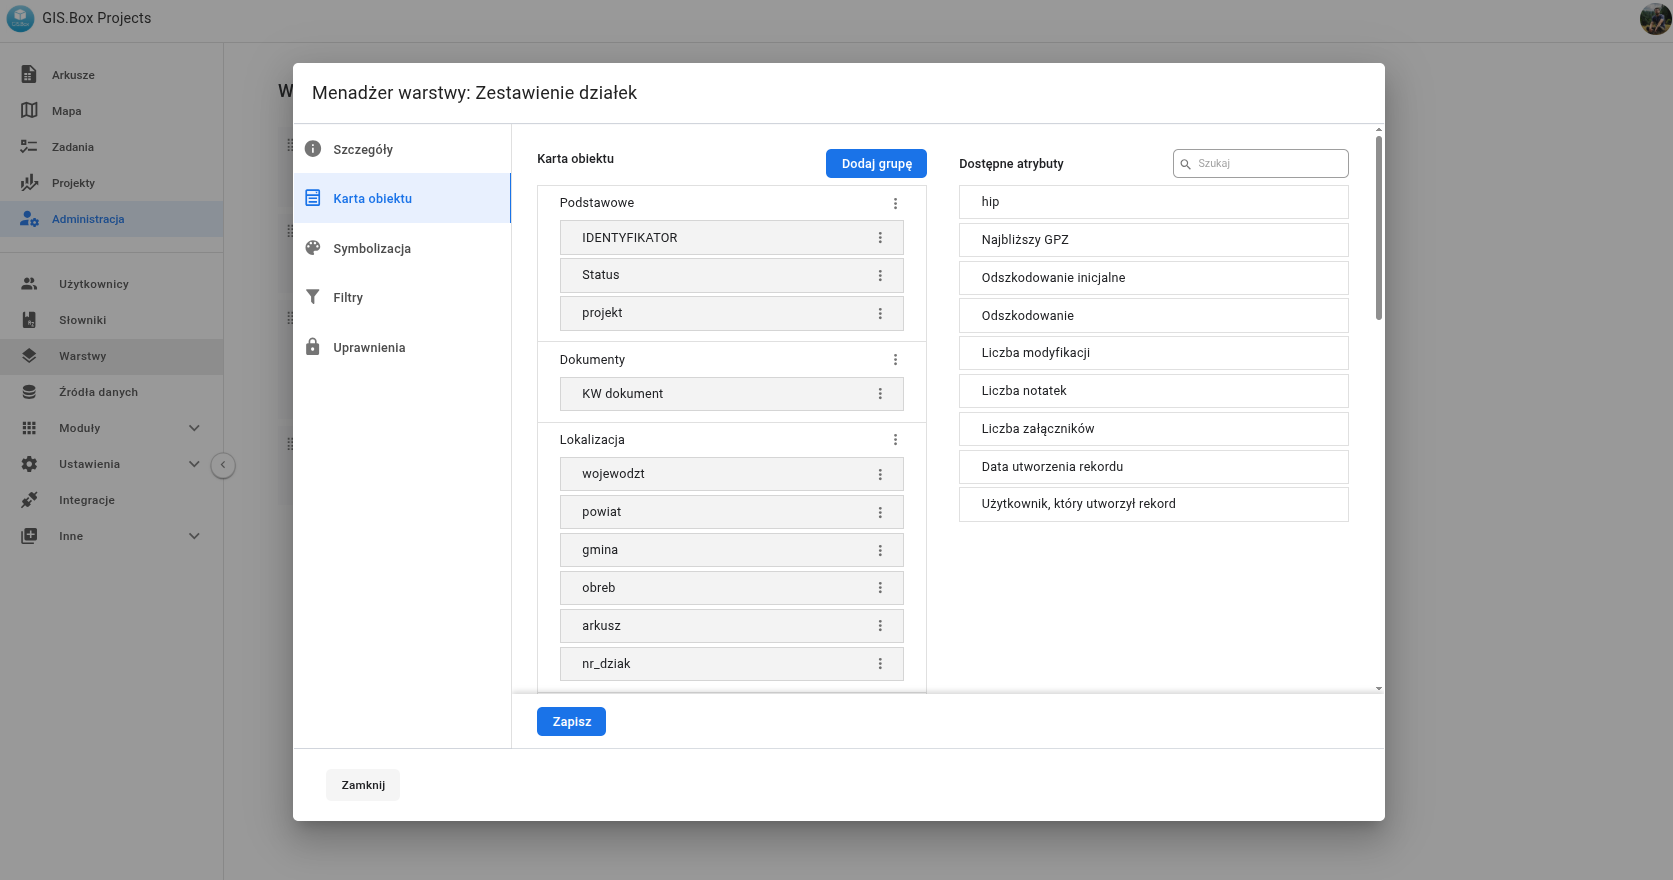Open the three-dot menu for IDENTYFIKATOR
The width and height of the screenshot is (1673, 880).
point(880,238)
